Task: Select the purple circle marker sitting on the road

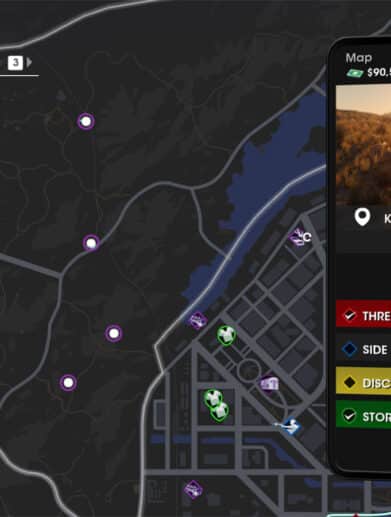Action: click(91, 243)
